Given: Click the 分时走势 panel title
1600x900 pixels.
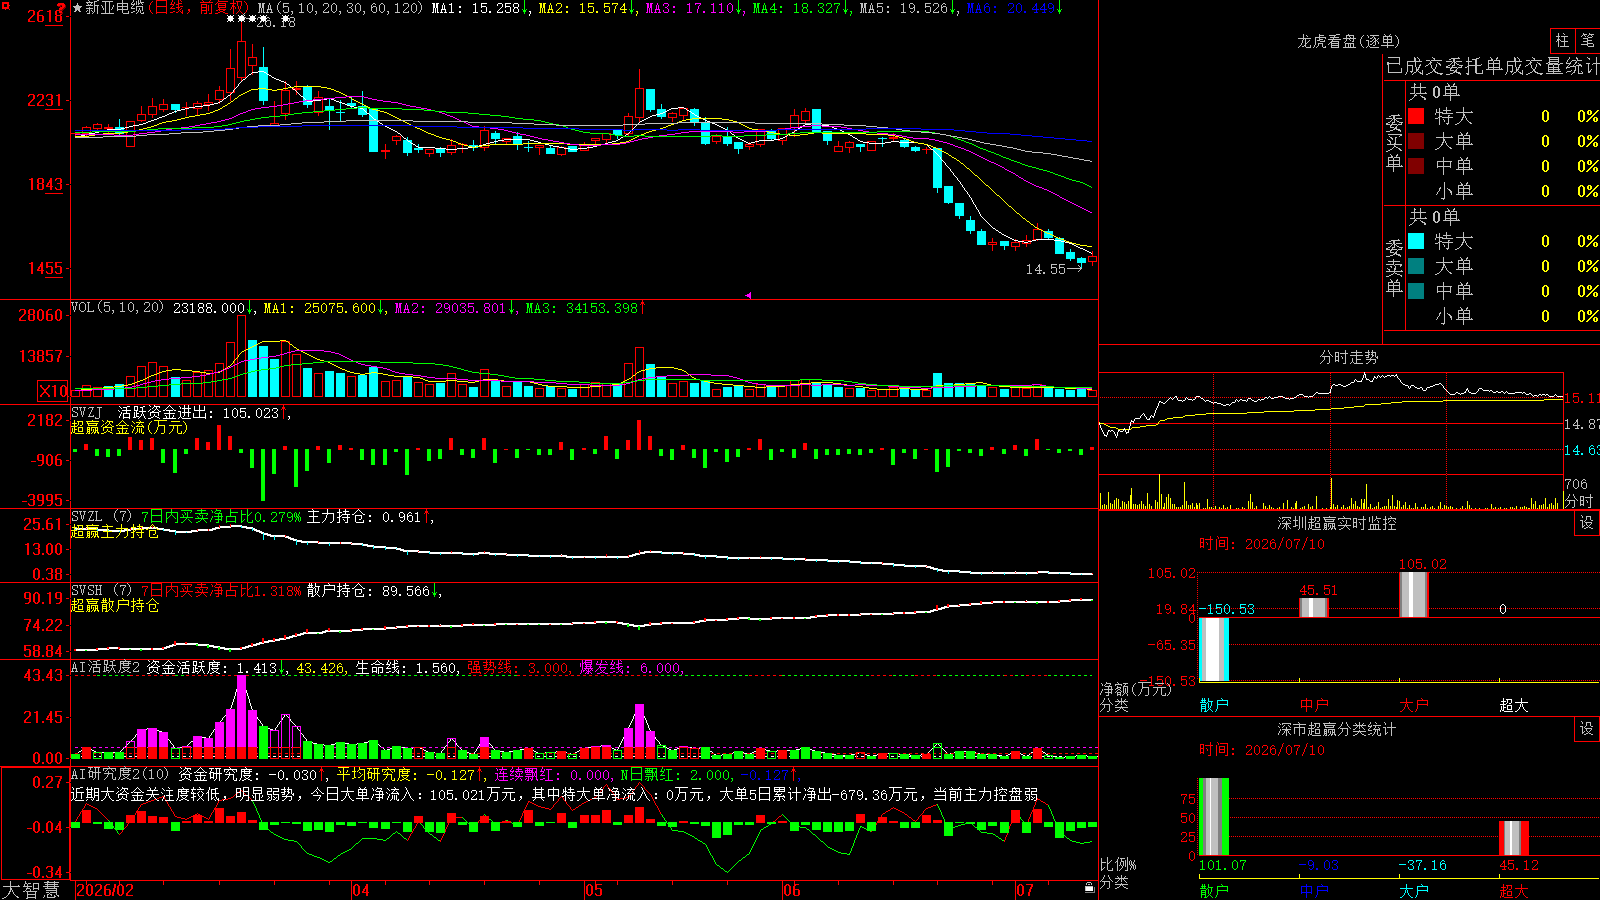Looking at the screenshot, I should tap(1348, 357).
